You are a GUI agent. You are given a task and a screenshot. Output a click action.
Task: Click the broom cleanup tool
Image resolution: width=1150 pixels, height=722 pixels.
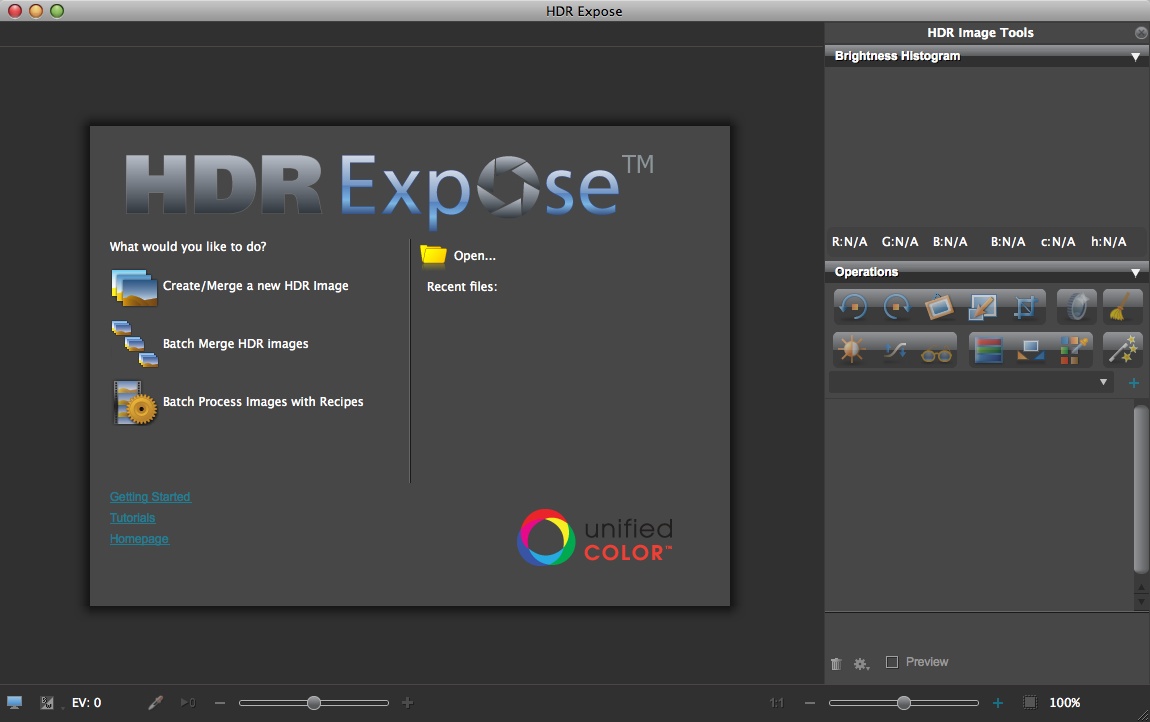coord(1122,307)
